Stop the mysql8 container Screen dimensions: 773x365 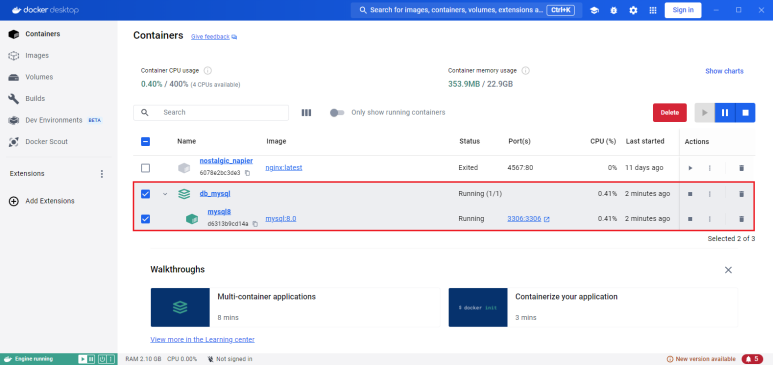click(690, 219)
